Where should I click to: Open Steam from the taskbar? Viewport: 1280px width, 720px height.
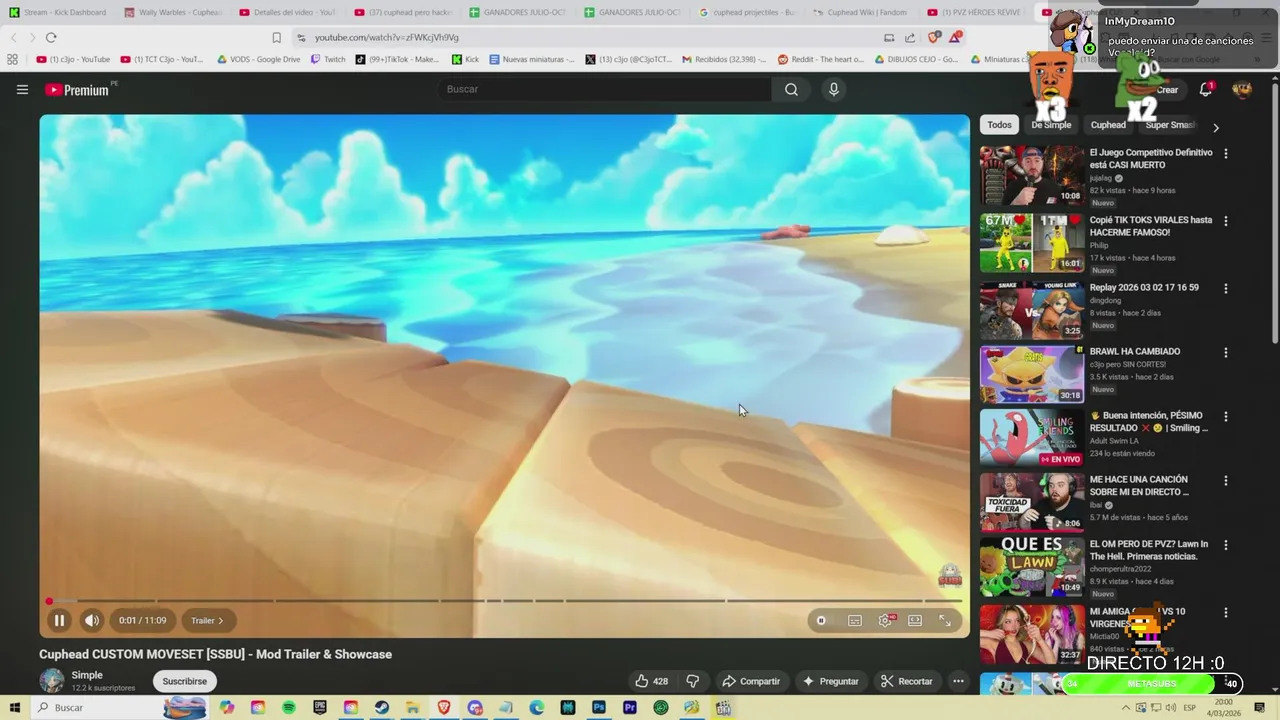coord(382,708)
